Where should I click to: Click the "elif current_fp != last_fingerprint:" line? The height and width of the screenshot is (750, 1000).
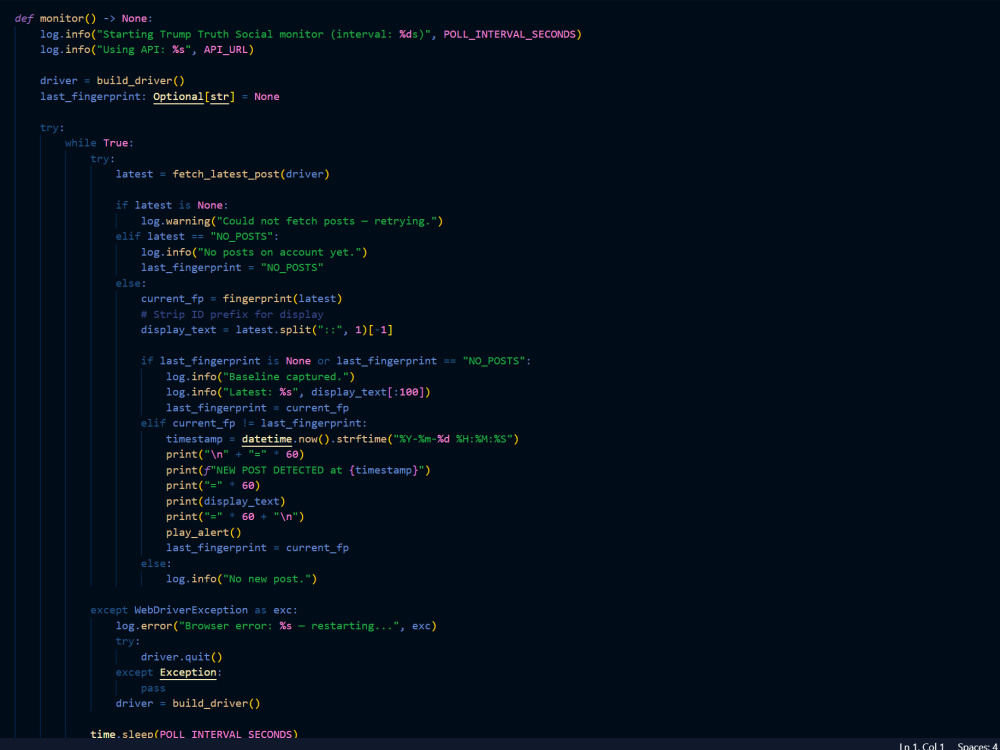coord(254,423)
